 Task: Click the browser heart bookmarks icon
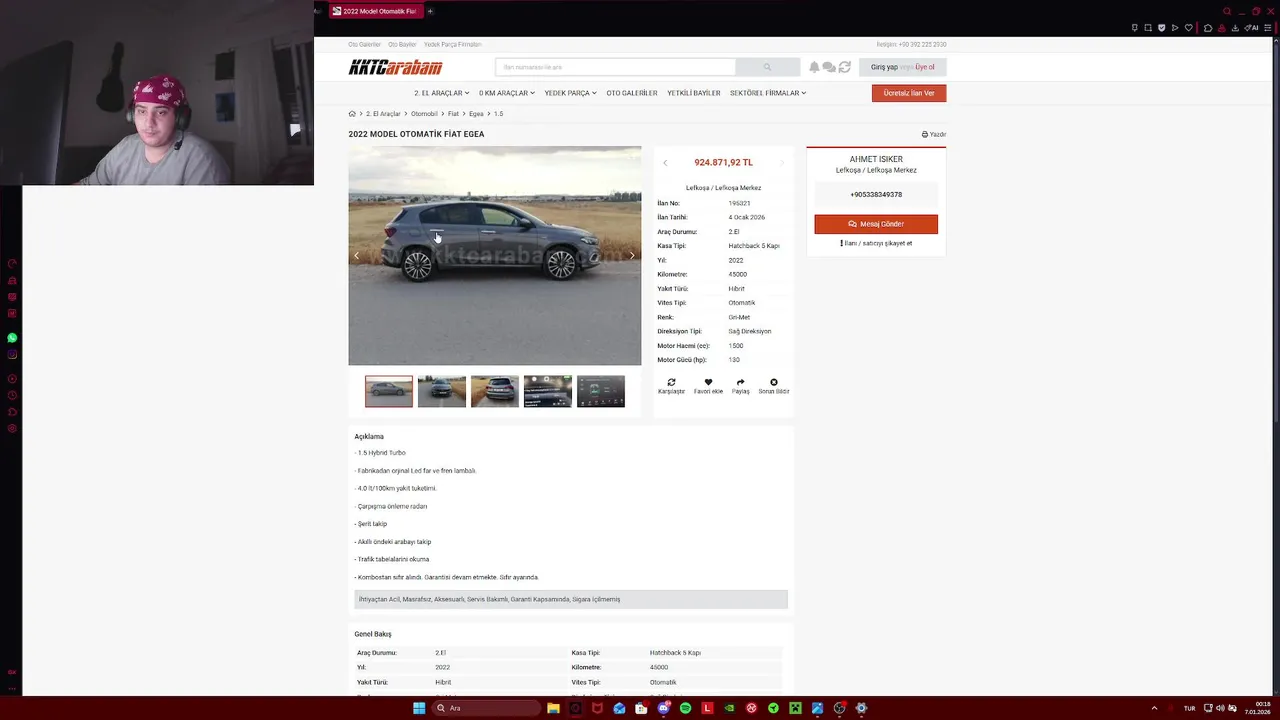pos(1189,28)
